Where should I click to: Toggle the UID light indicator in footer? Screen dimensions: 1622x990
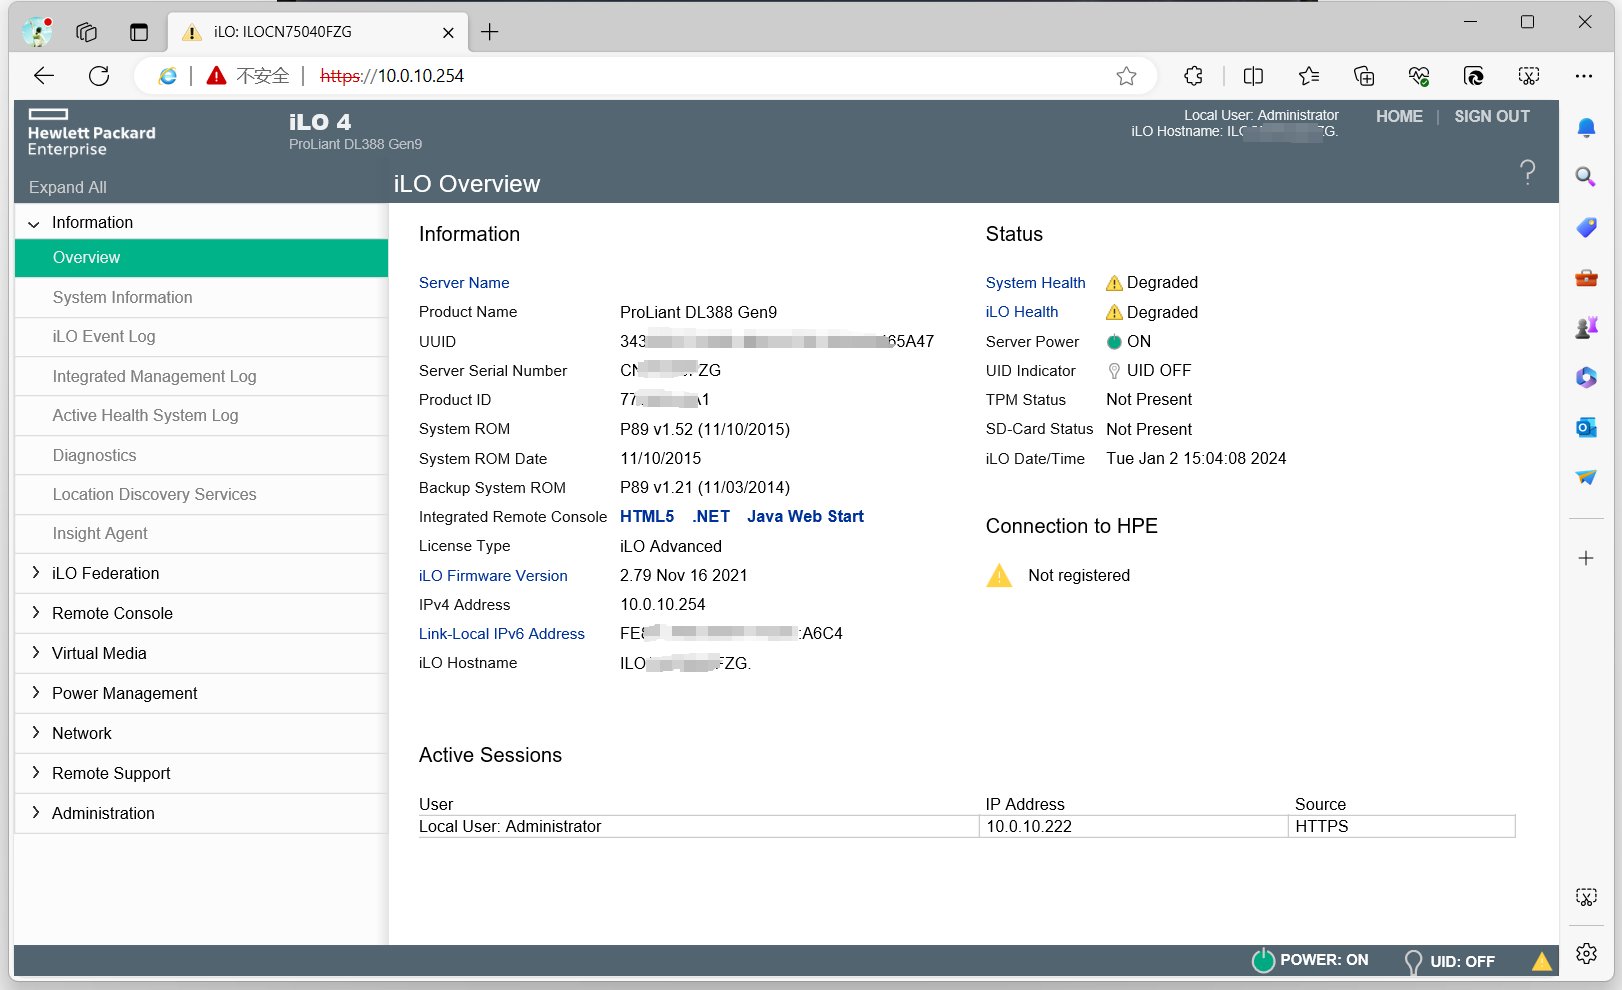(1413, 961)
